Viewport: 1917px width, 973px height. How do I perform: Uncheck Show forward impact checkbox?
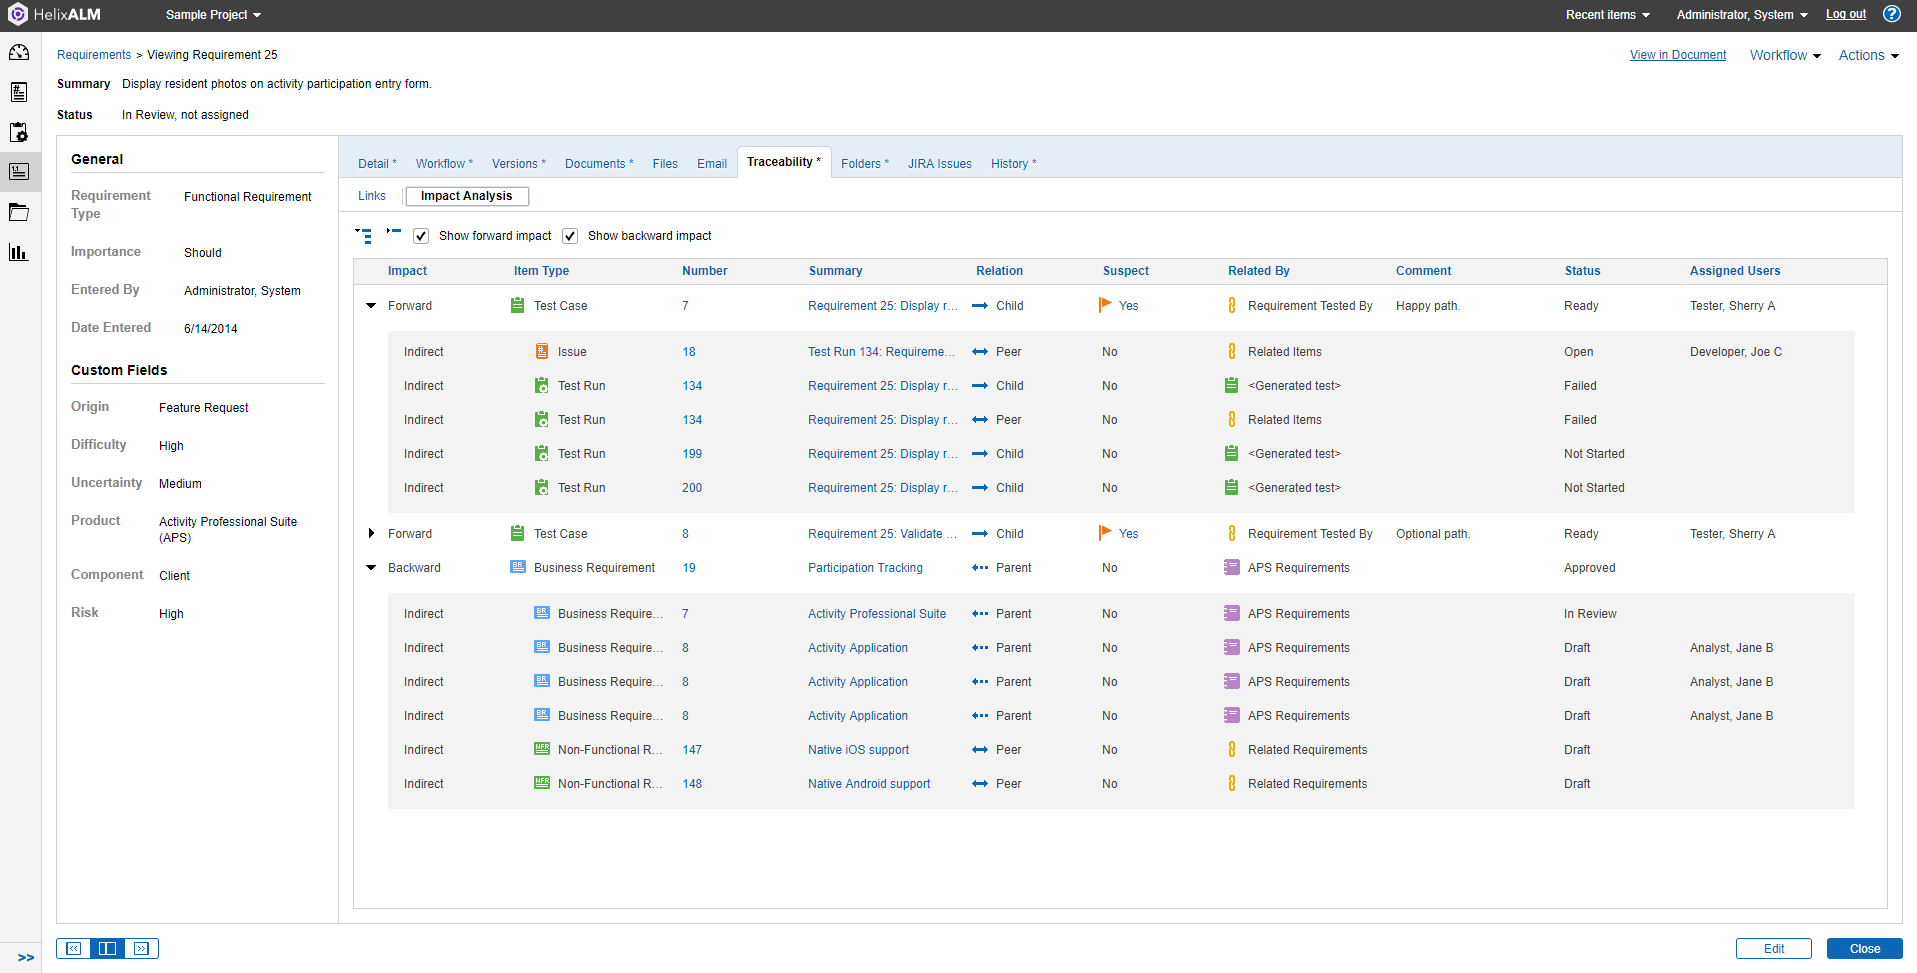[x=421, y=236]
